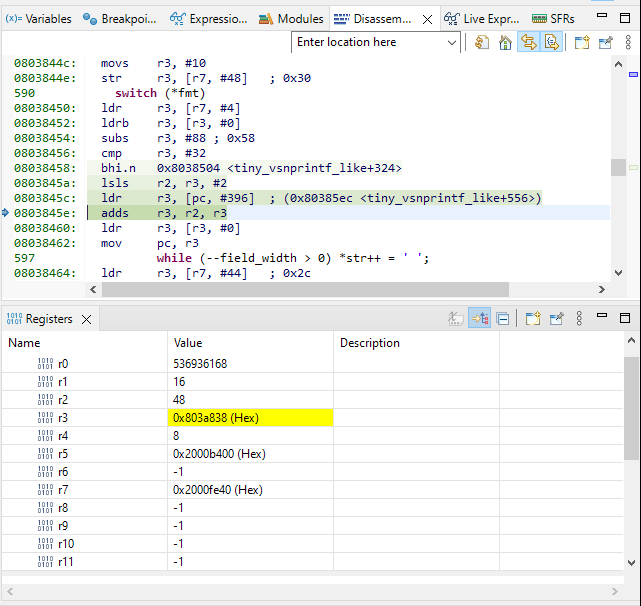Click the 'mov pc, r3' instruction
This screenshot has height=606, width=641.
(x=150, y=243)
